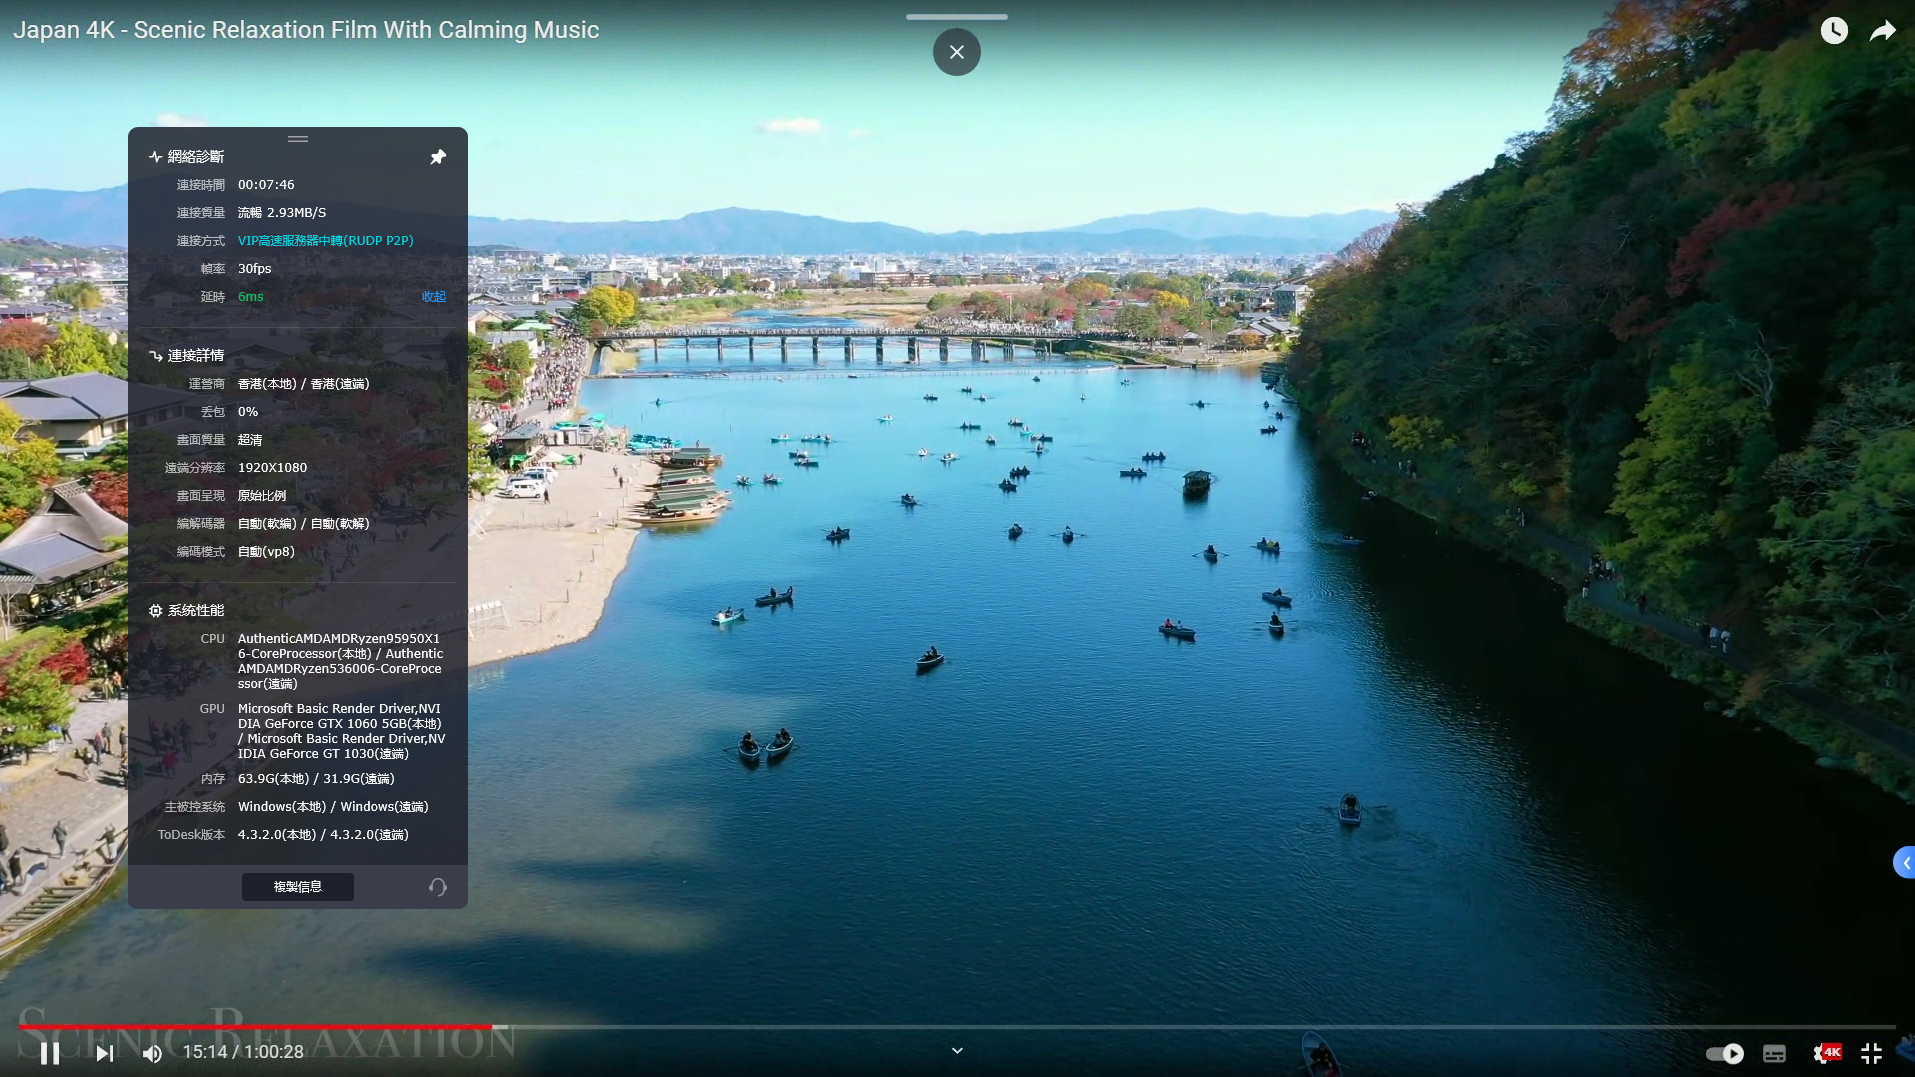
Task: Pin the network diagnostics panel
Action: coord(438,157)
